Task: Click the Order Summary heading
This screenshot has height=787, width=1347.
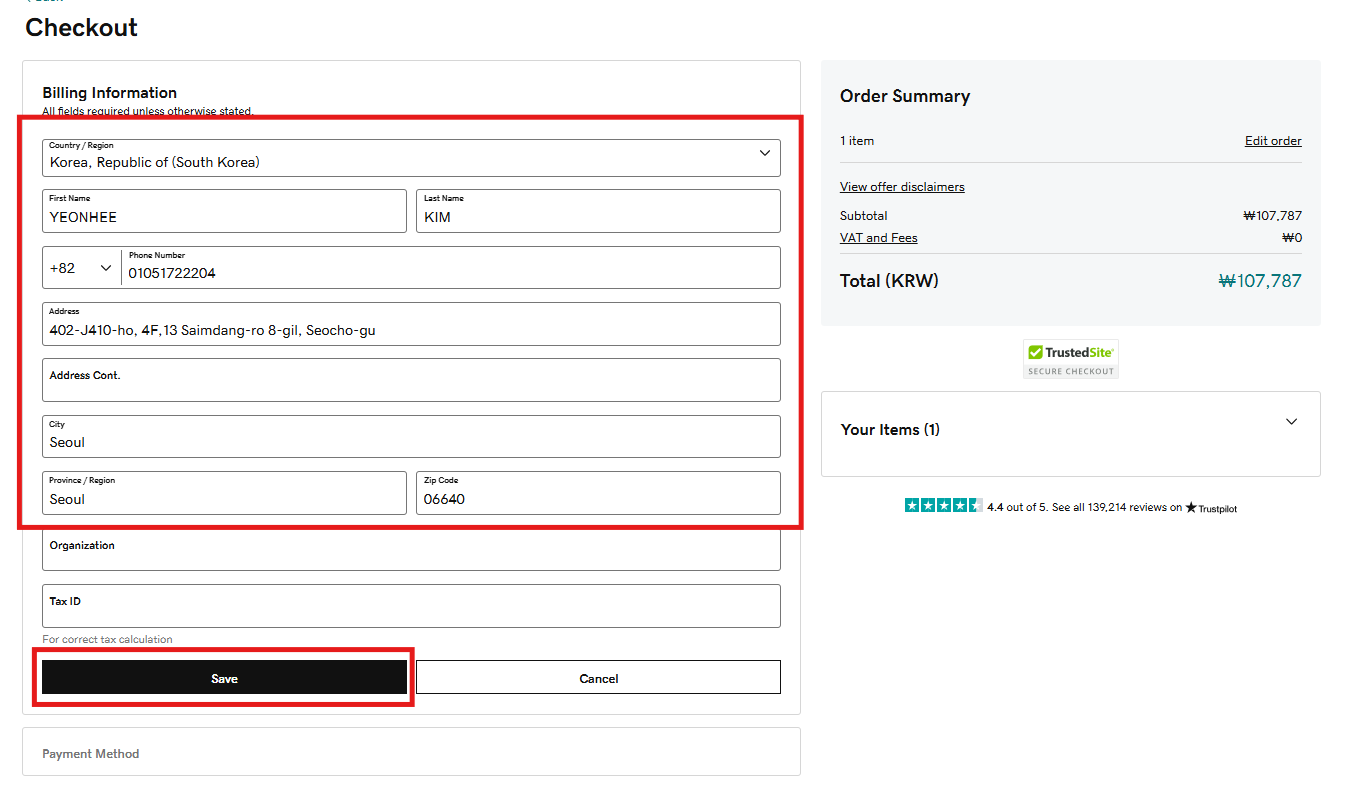Action: click(x=905, y=96)
